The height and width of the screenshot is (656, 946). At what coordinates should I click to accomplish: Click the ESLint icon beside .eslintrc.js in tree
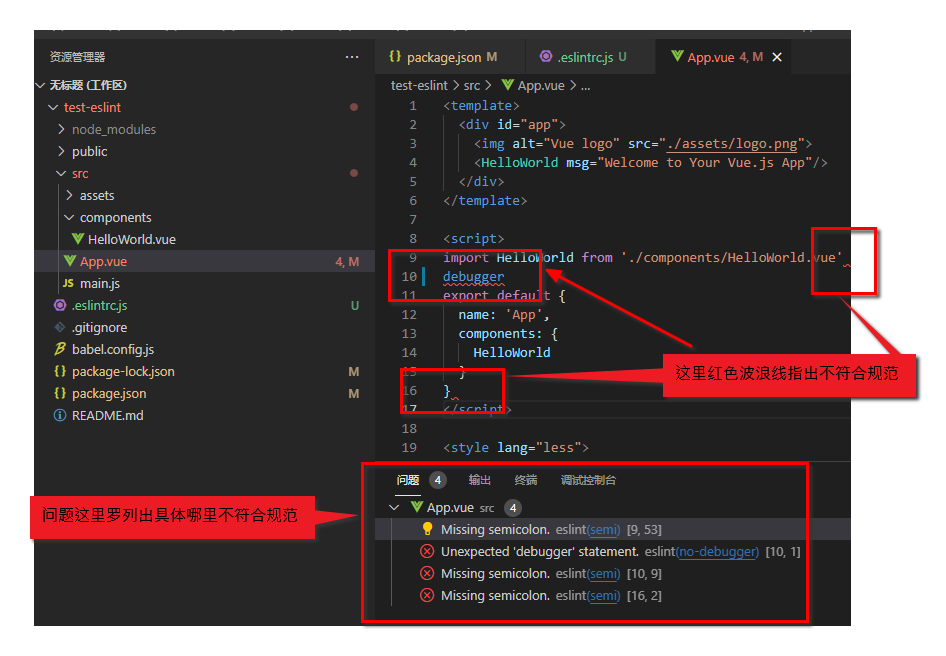pos(60,305)
